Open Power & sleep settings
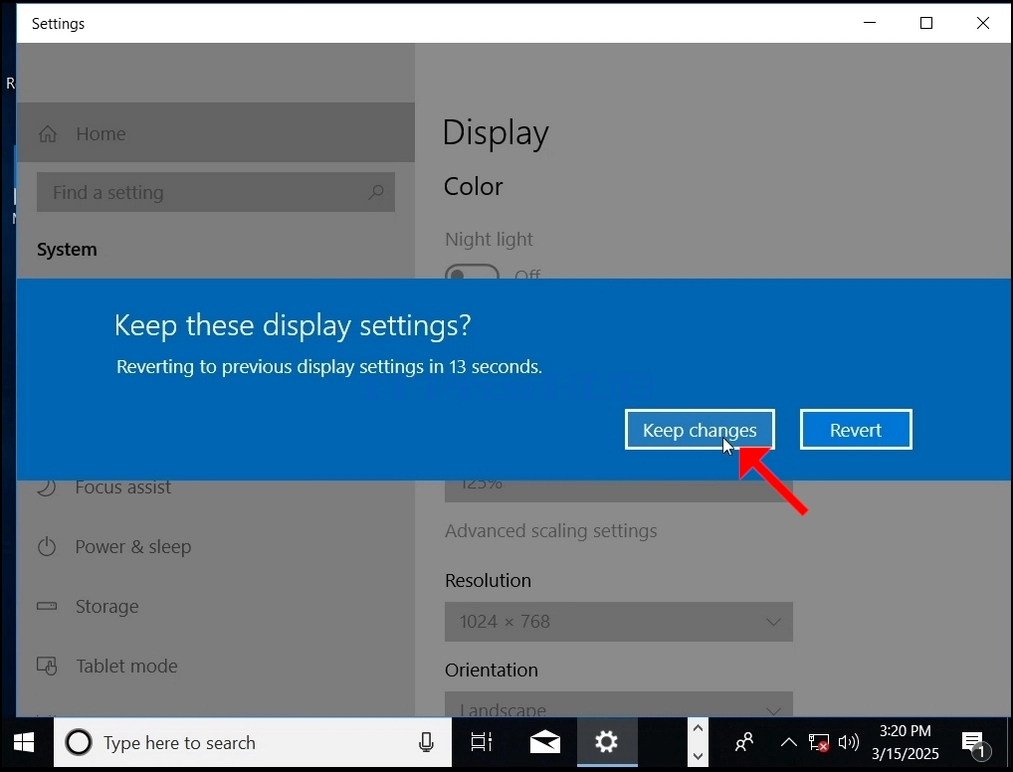Viewport: 1013px width, 772px height. point(133,547)
